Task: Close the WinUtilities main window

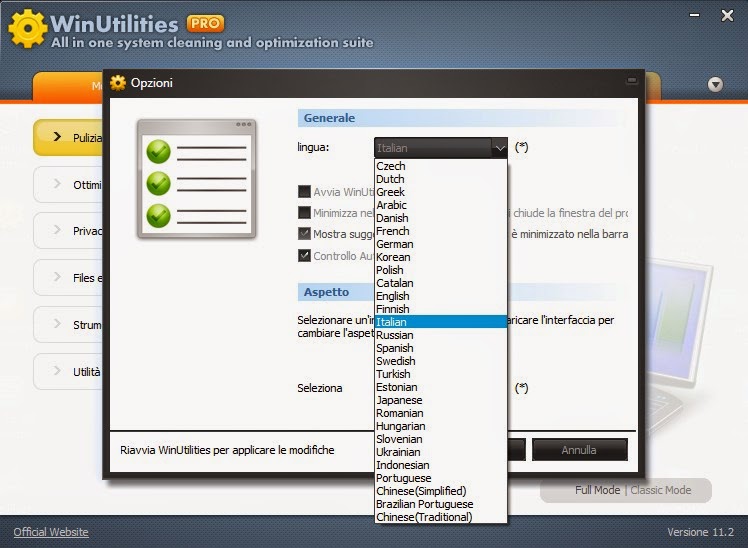Action: 727,16
